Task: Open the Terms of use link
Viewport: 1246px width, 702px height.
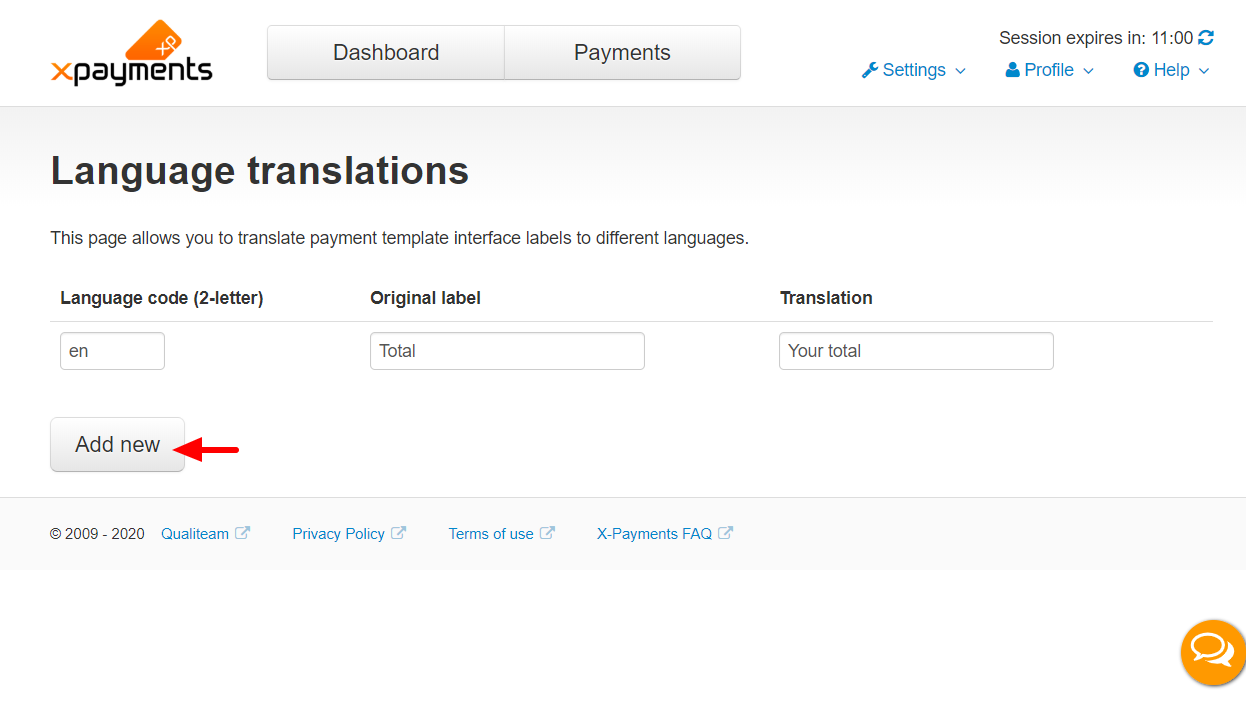Action: [x=491, y=534]
